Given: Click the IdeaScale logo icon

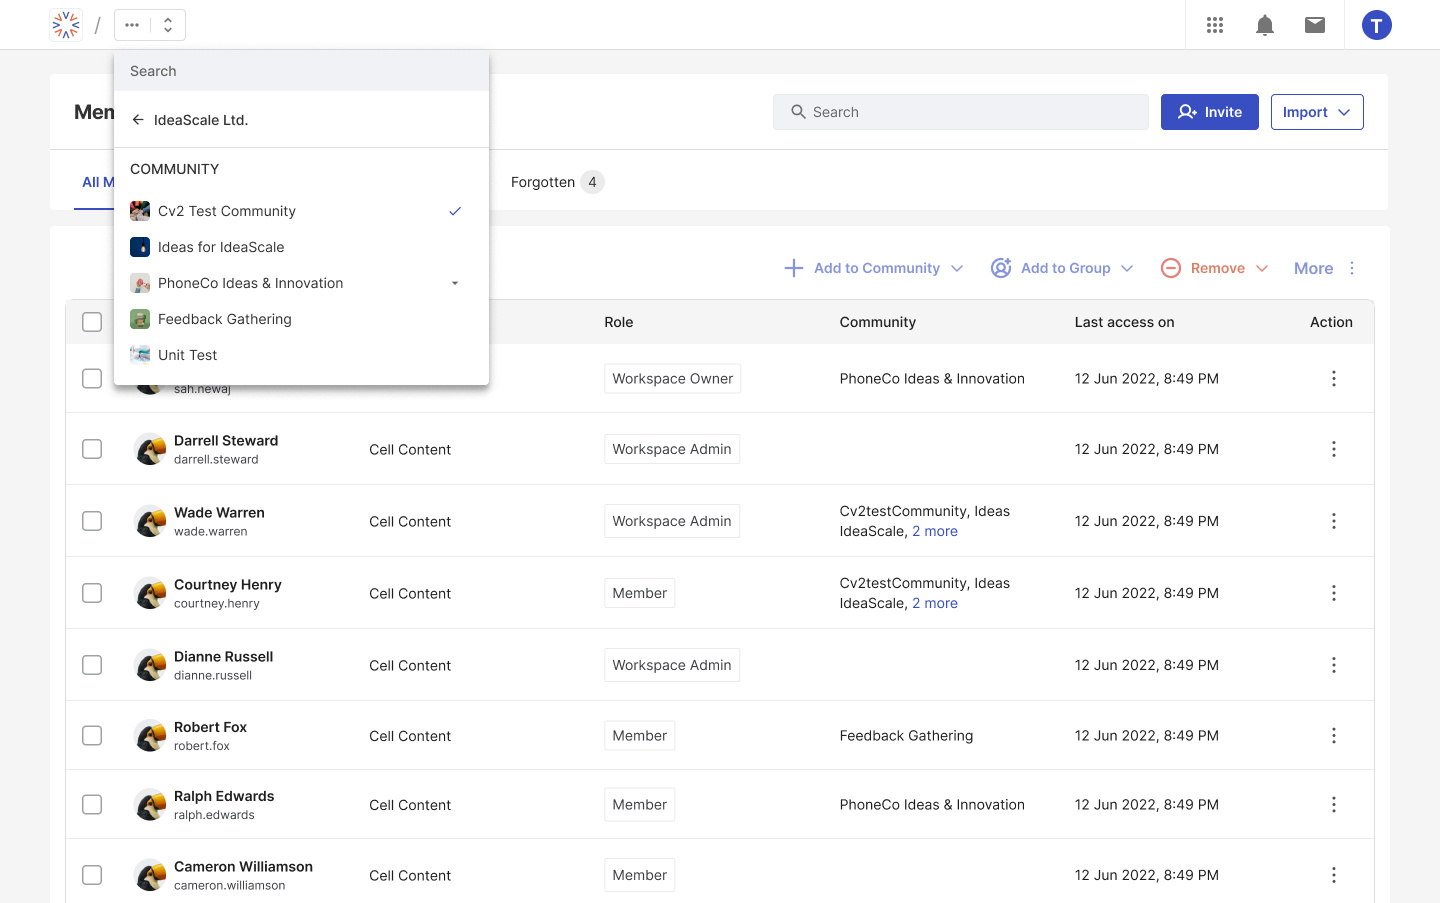Looking at the screenshot, I should pyautogui.click(x=66, y=25).
